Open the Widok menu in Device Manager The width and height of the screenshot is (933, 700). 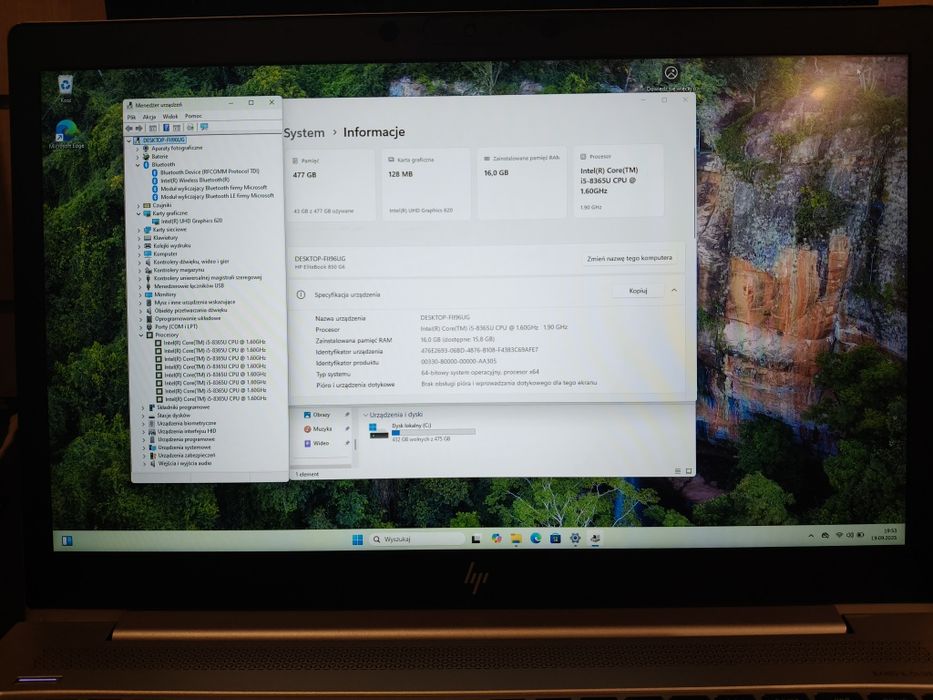170,117
